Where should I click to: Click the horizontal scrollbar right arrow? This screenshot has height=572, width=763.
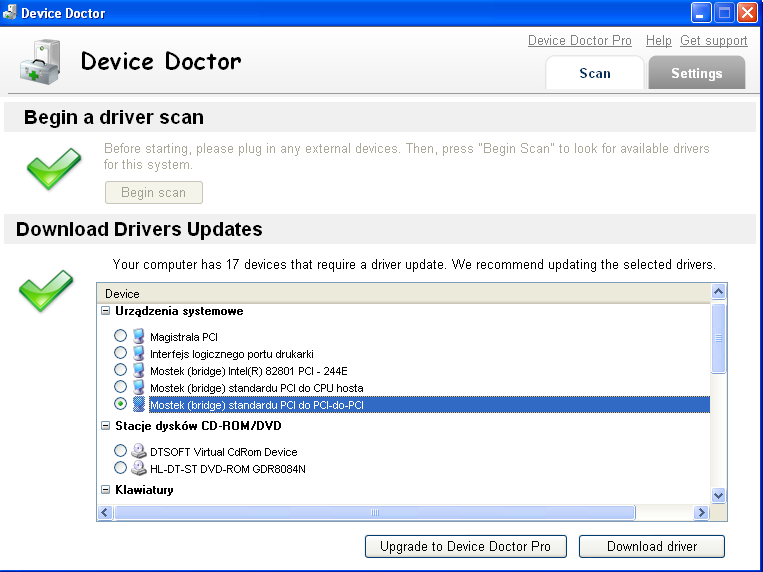coord(701,512)
